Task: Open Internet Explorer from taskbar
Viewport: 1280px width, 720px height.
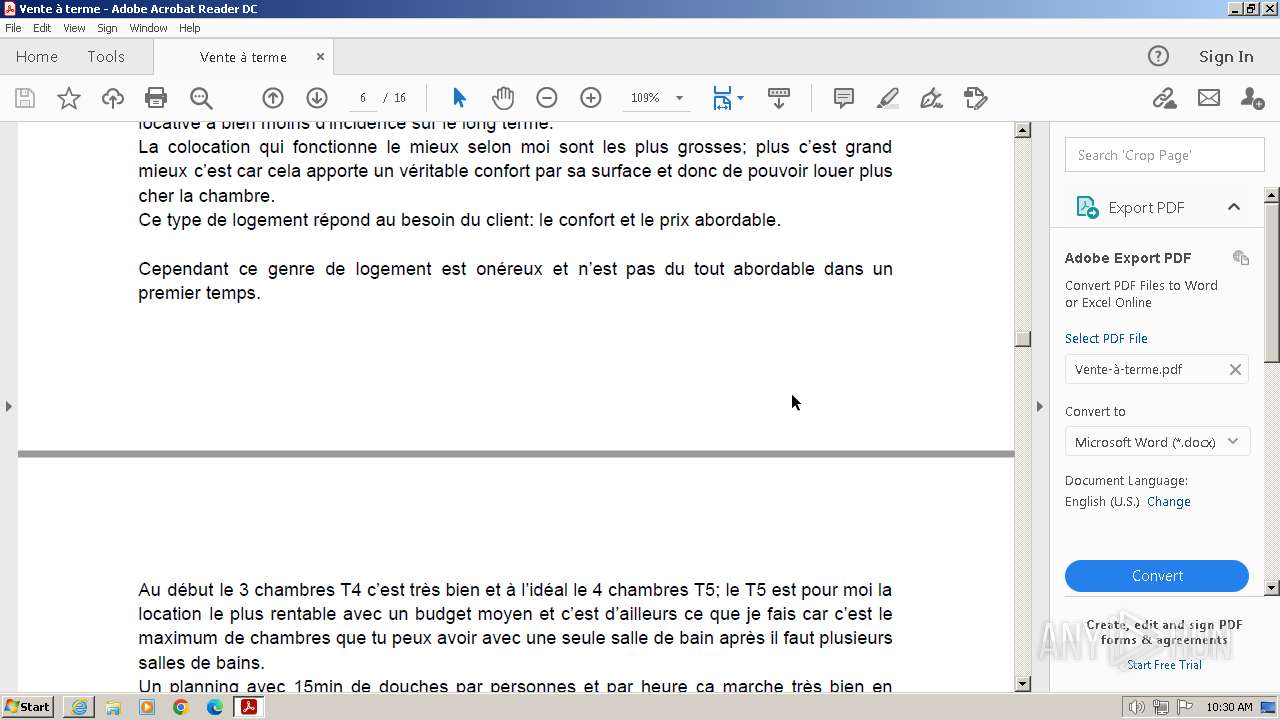Action: (x=79, y=707)
